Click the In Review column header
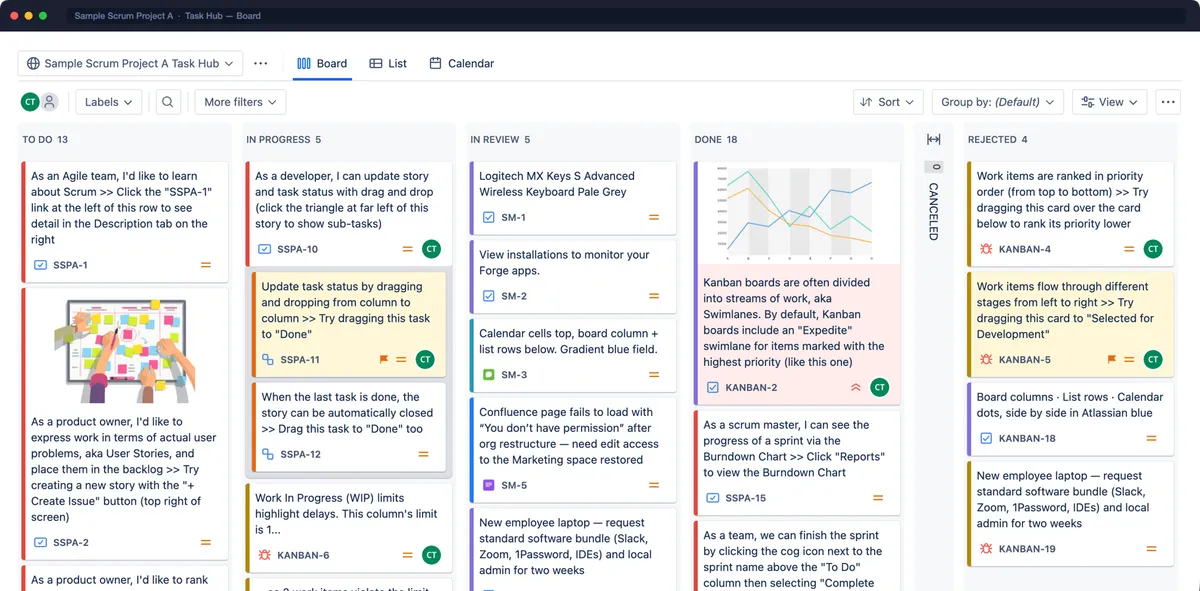 500,139
